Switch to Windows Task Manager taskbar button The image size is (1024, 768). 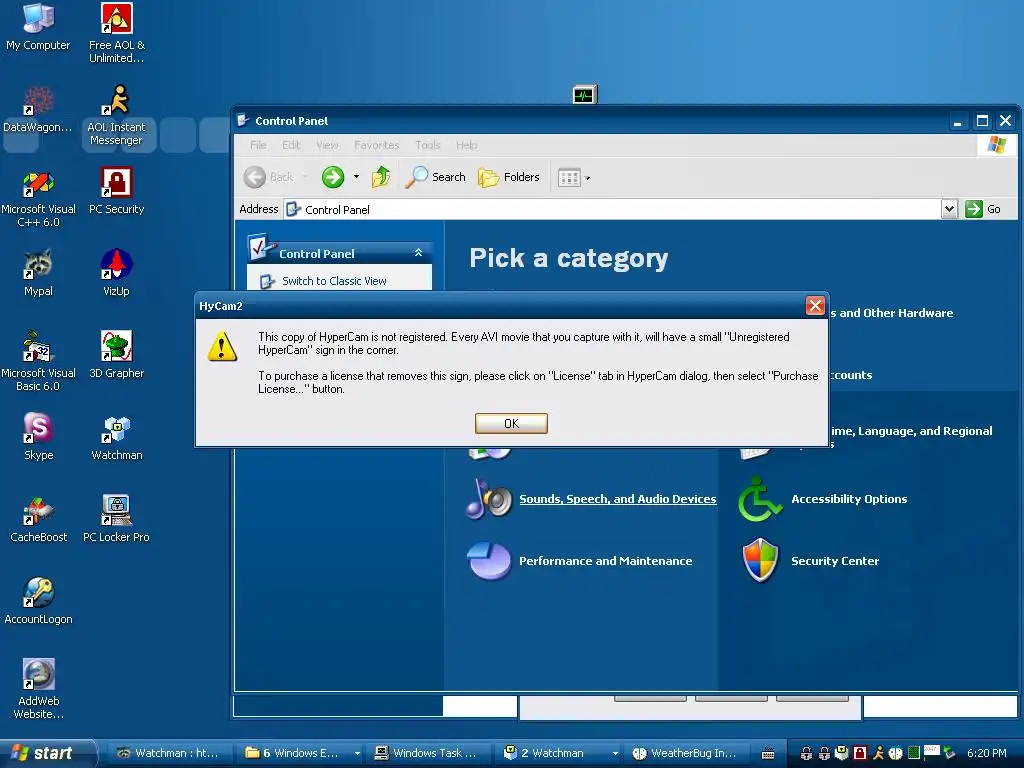click(427, 753)
